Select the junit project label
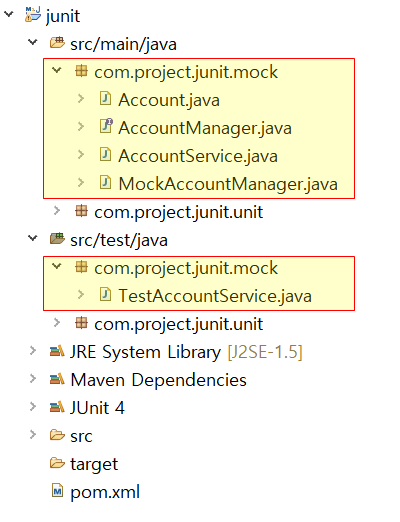The height and width of the screenshot is (522, 400). (x=63, y=16)
